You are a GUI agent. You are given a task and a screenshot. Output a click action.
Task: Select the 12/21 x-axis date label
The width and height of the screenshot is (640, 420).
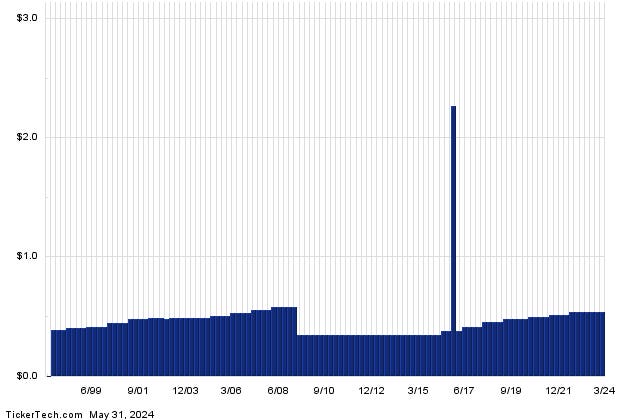(x=558, y=391)
